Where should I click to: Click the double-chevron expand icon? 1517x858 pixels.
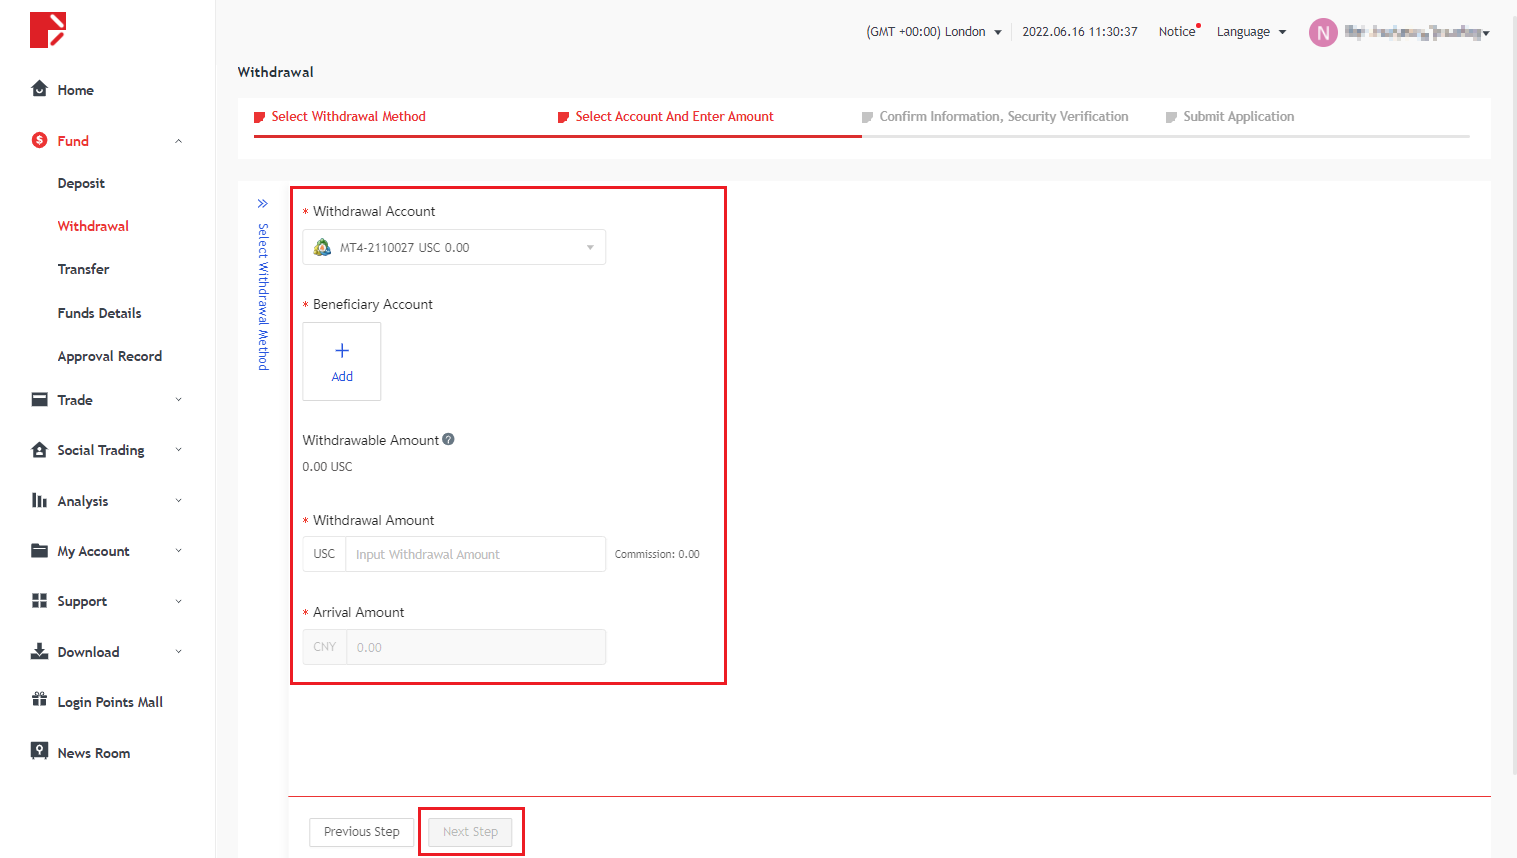(x=263, y=203)
